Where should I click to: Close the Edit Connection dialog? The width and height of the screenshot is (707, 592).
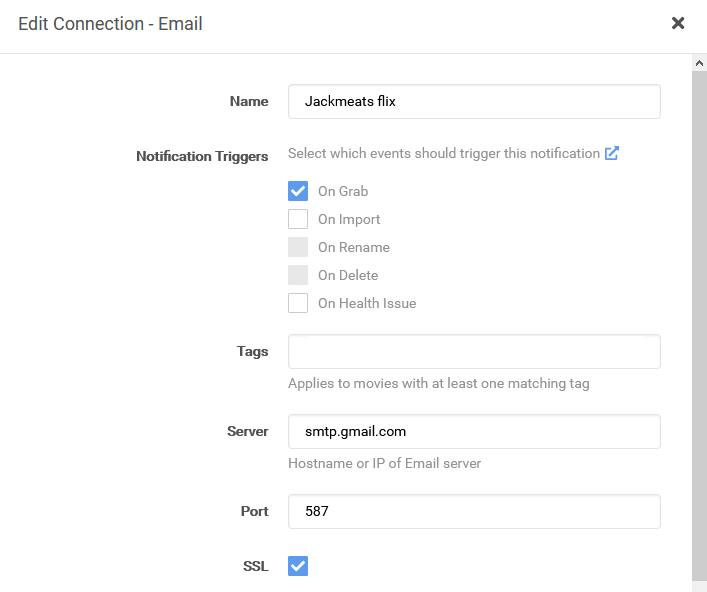(678, 23)
